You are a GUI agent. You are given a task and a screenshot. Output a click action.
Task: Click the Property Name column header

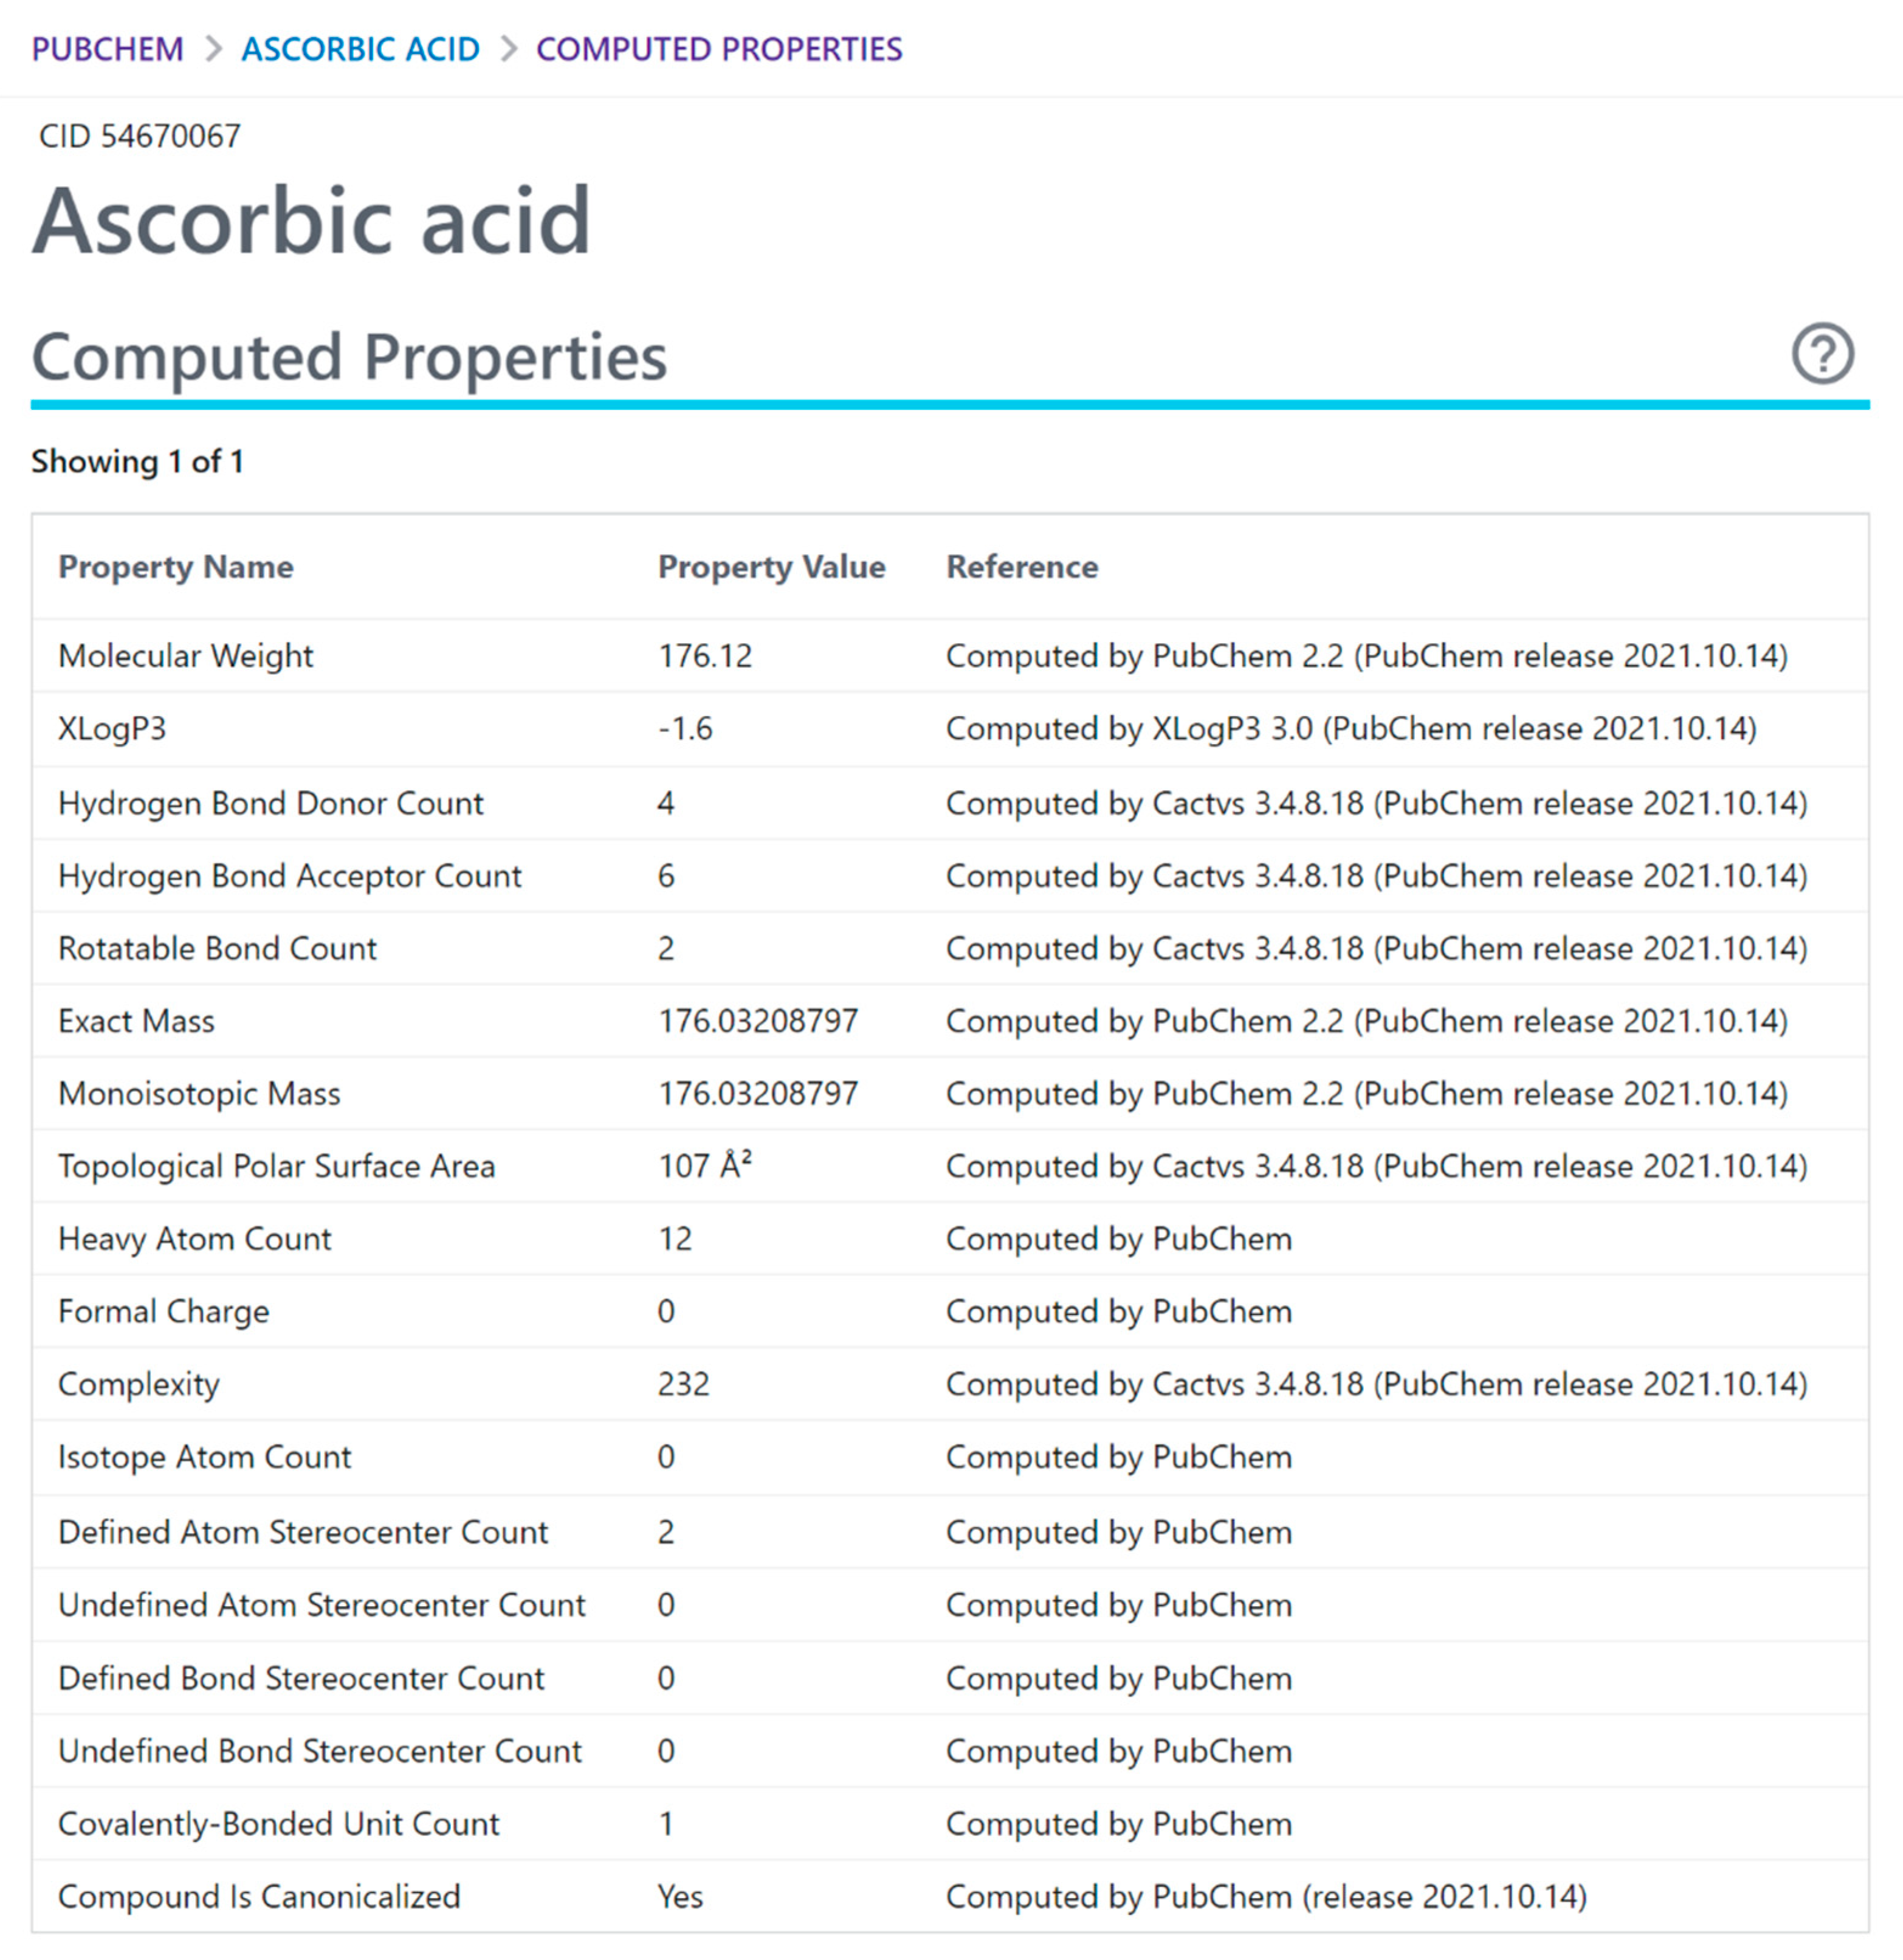[176, 567]
